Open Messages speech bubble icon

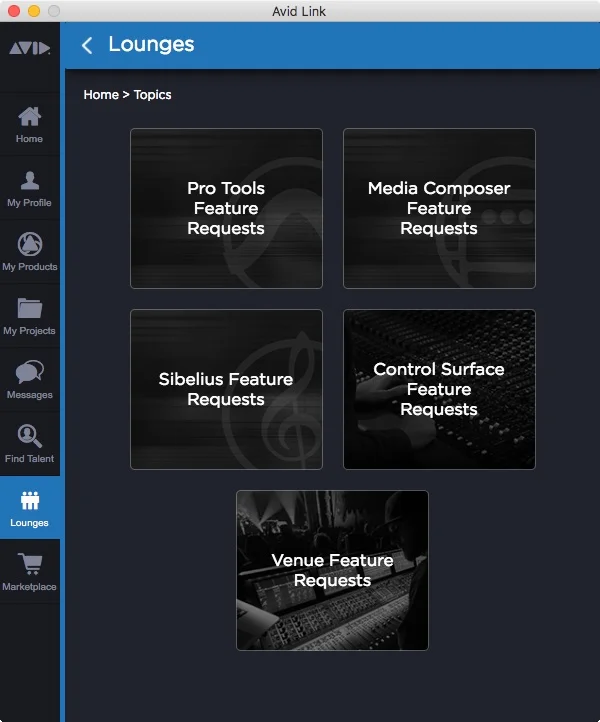29,372
